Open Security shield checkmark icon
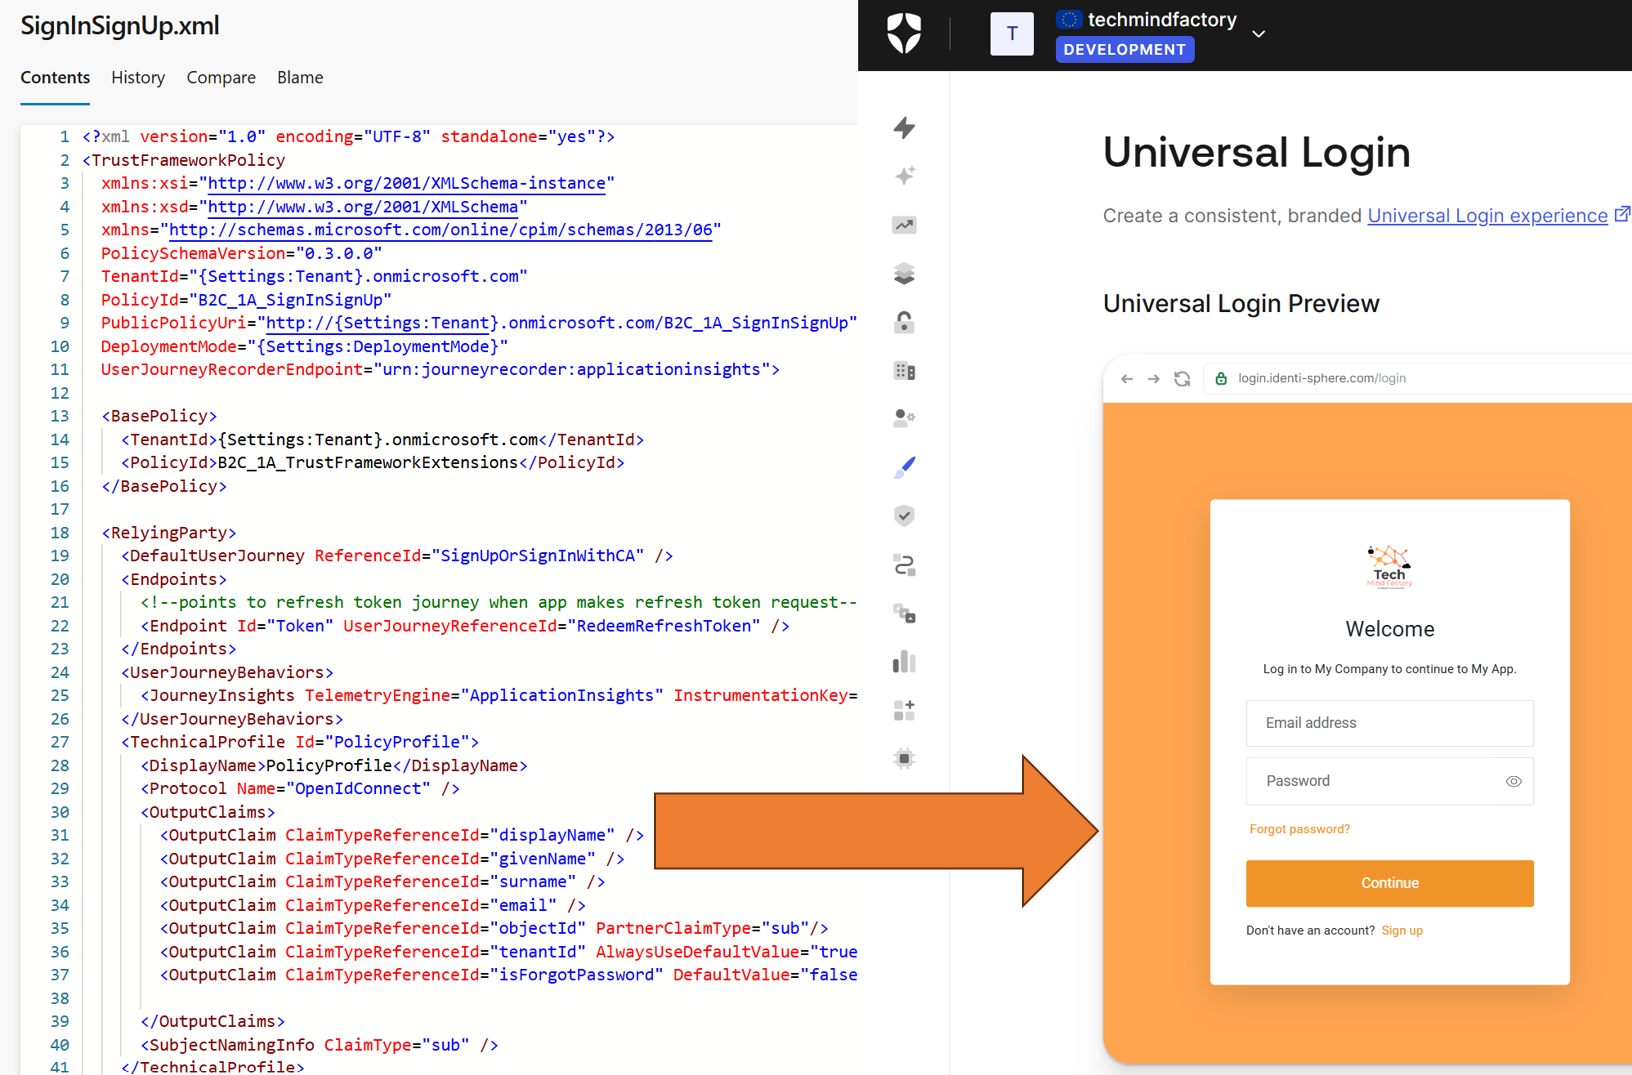 pos(904,516)
